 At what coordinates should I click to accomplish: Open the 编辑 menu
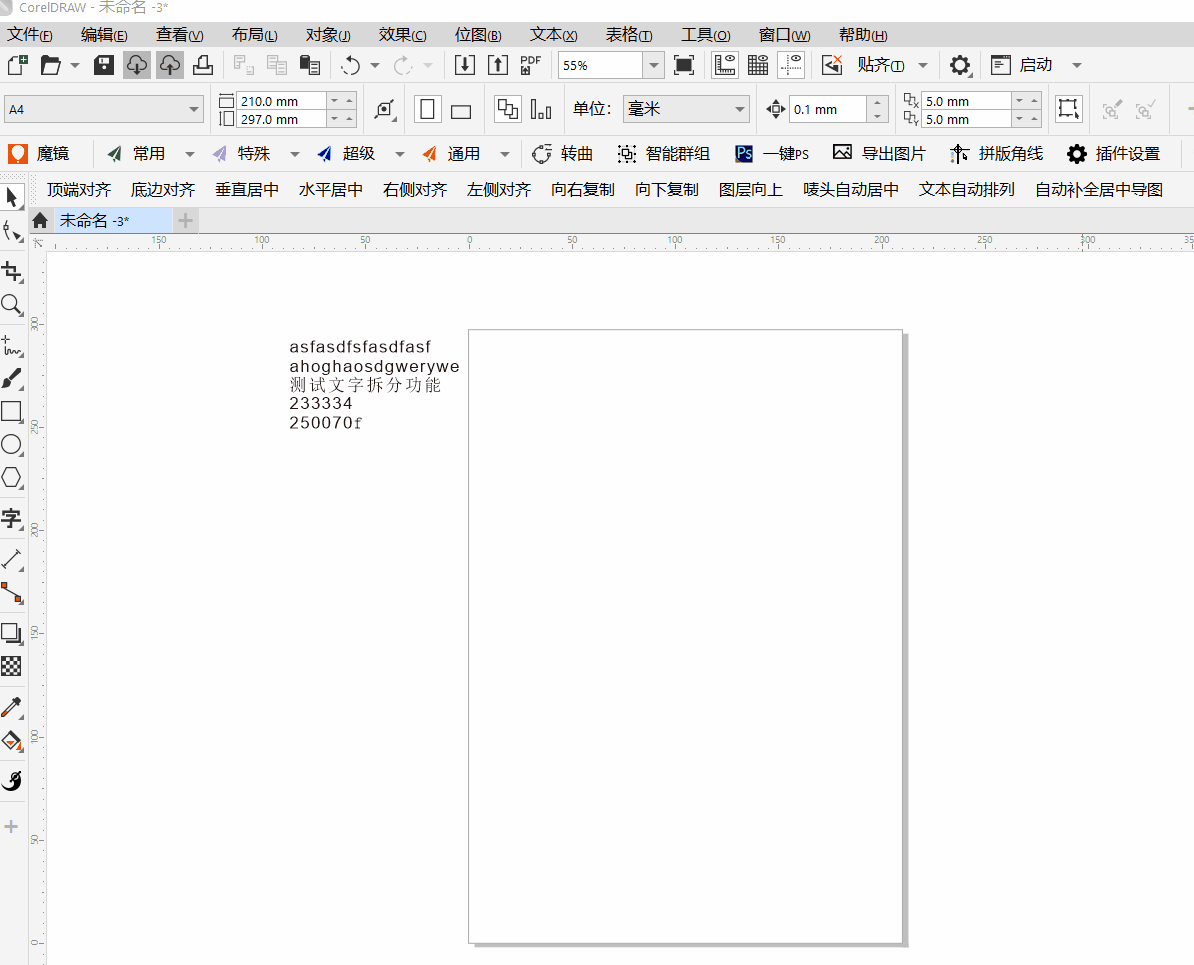pos(104,35)
